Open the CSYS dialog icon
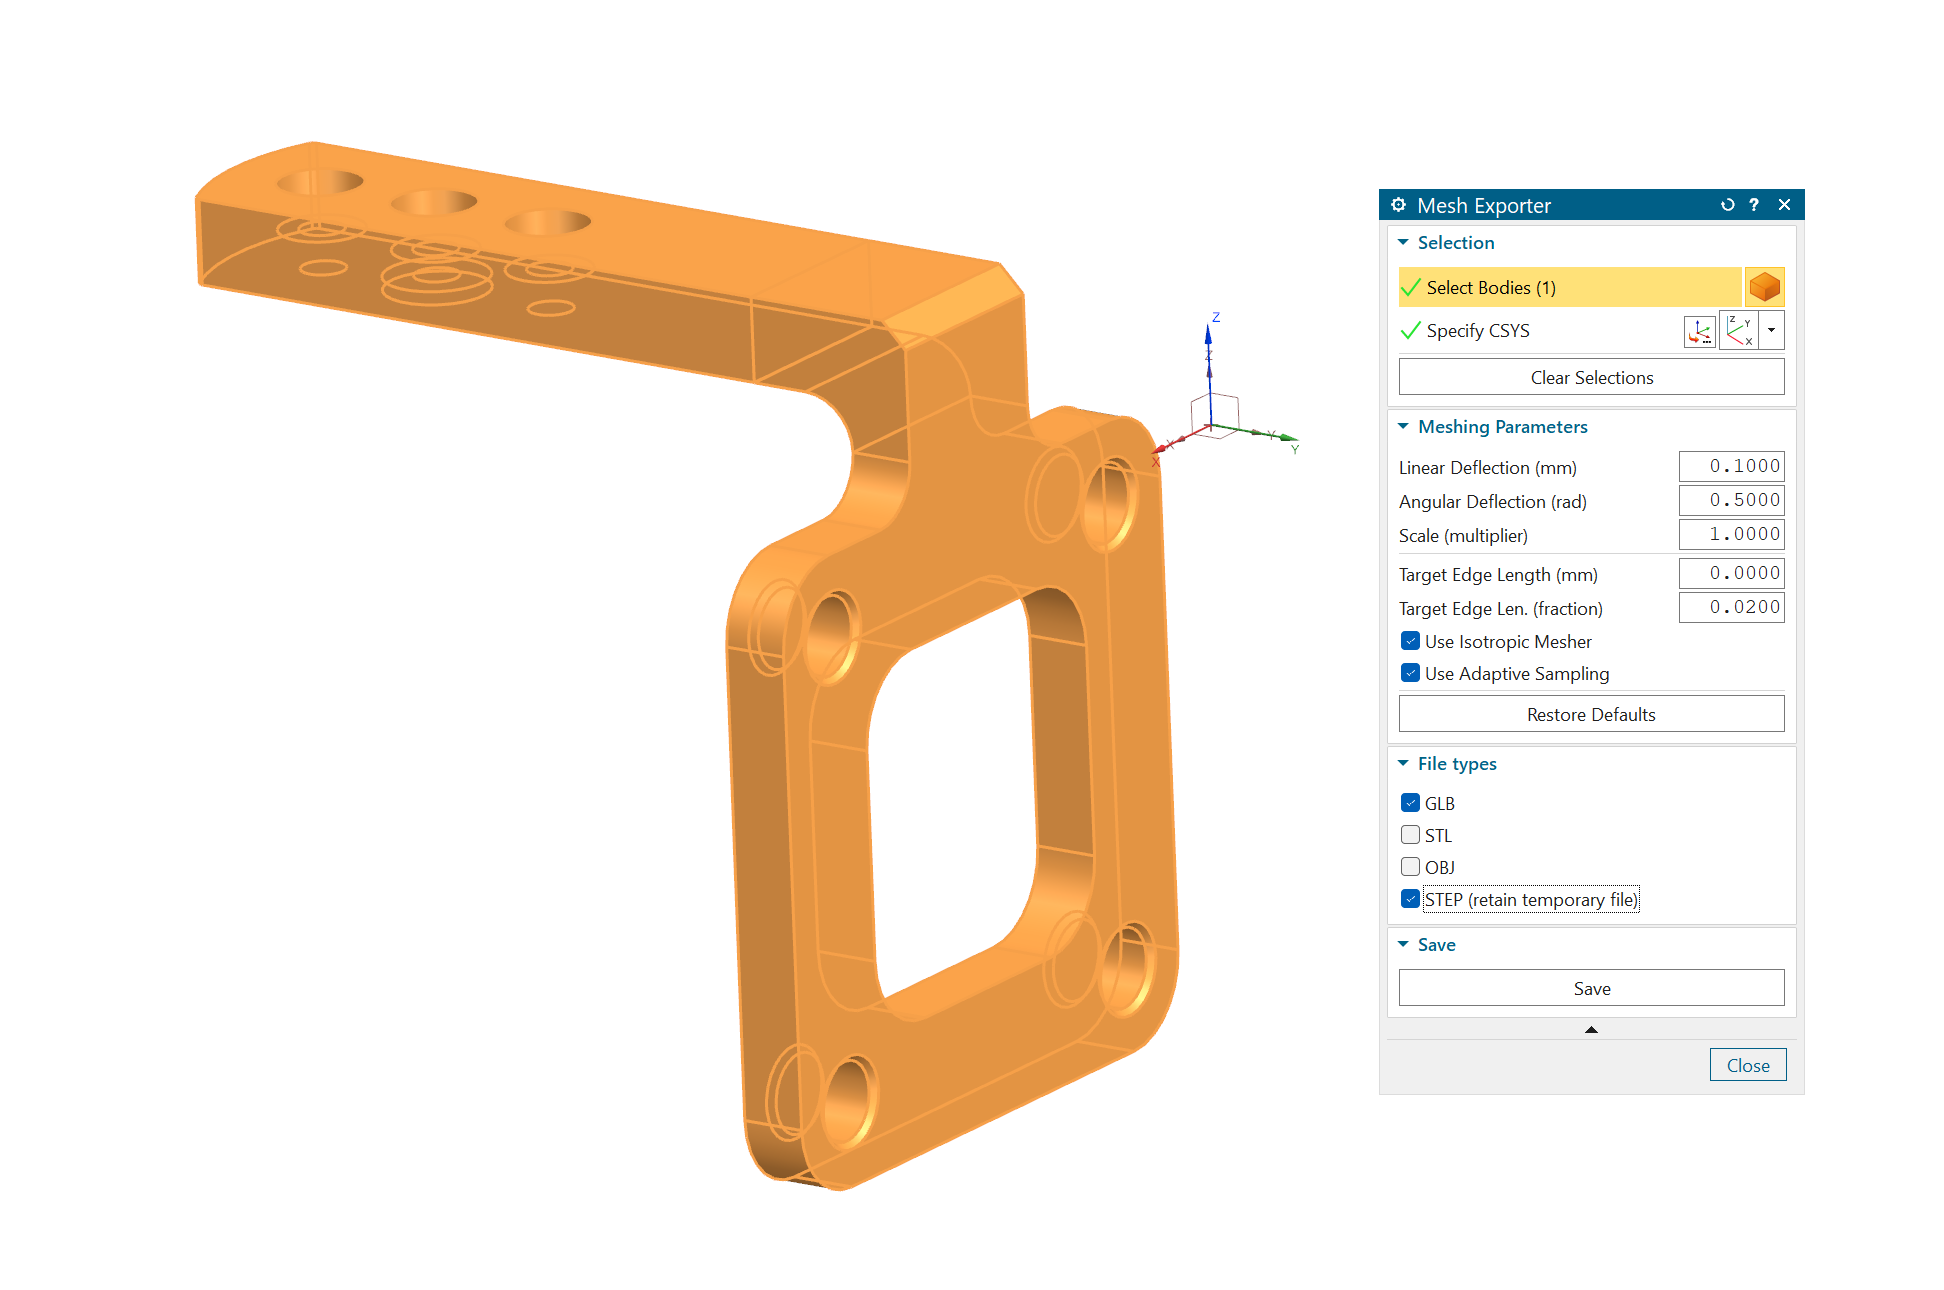Screen dimensions: 1944x1290 pyautogui.click(x=1700, y=331)
